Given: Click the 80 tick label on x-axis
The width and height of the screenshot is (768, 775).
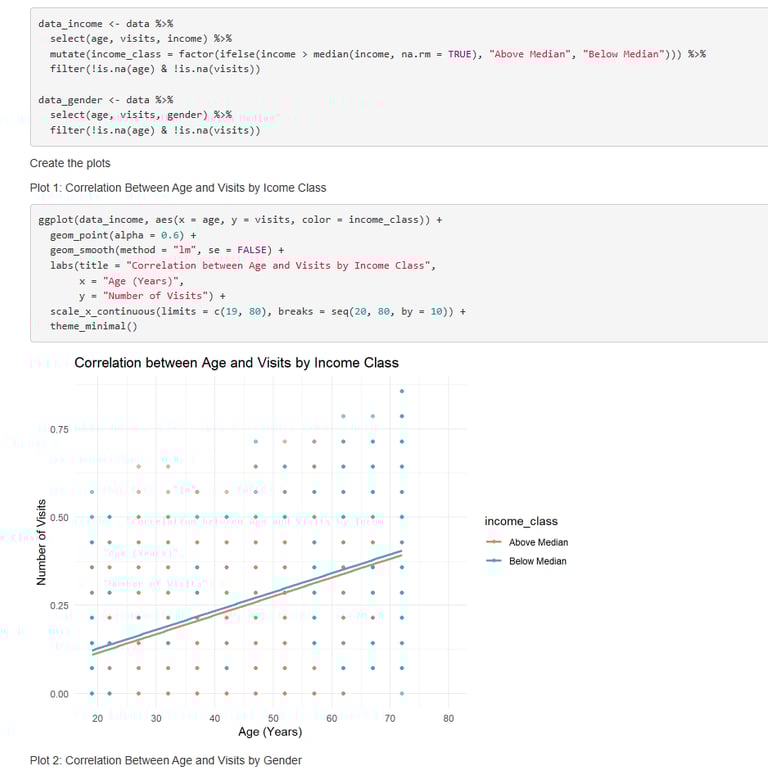Looking at the screenshot, I should coord(448,718).
